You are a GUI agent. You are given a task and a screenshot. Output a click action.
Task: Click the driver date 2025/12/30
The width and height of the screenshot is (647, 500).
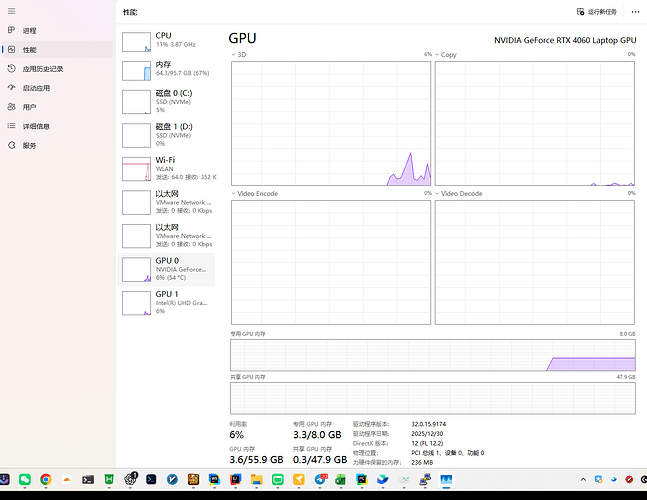click(x=427, y=434)
